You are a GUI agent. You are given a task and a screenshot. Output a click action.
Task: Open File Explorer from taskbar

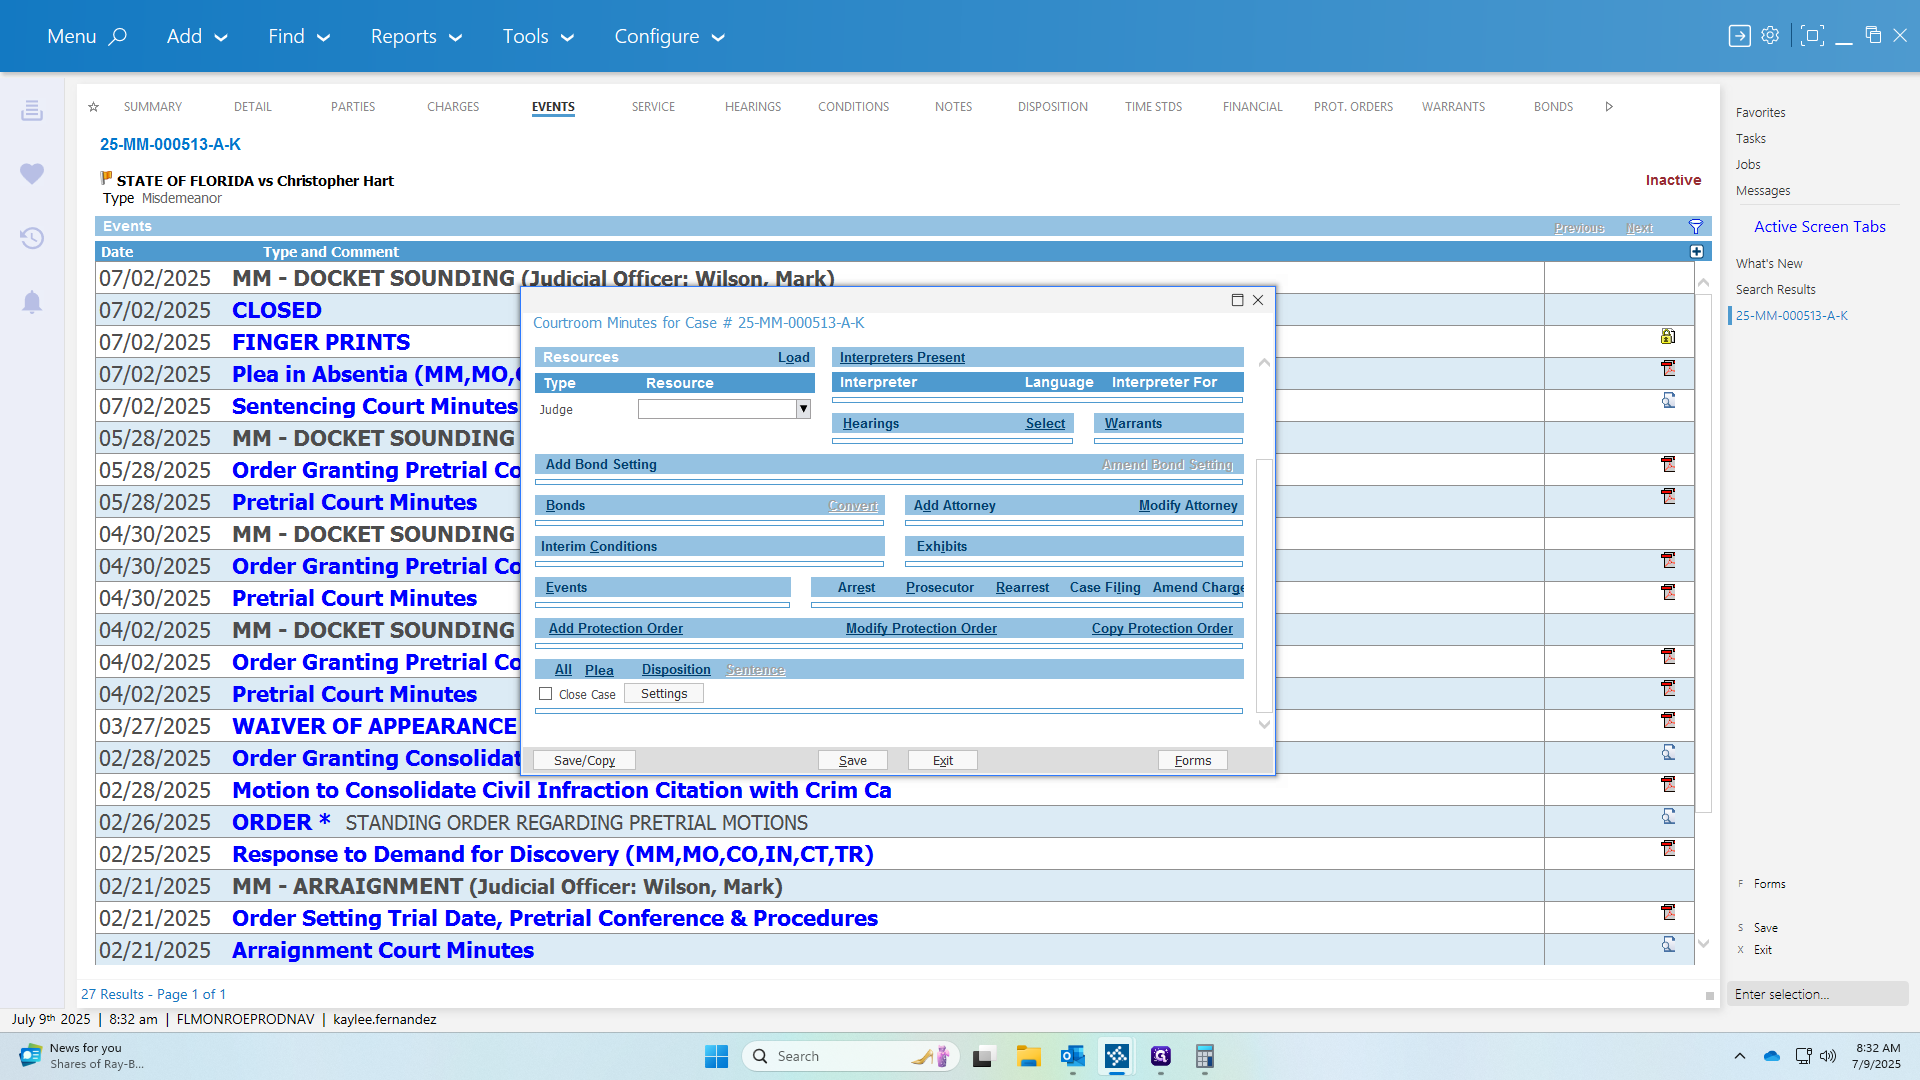coord(1028,1056)
